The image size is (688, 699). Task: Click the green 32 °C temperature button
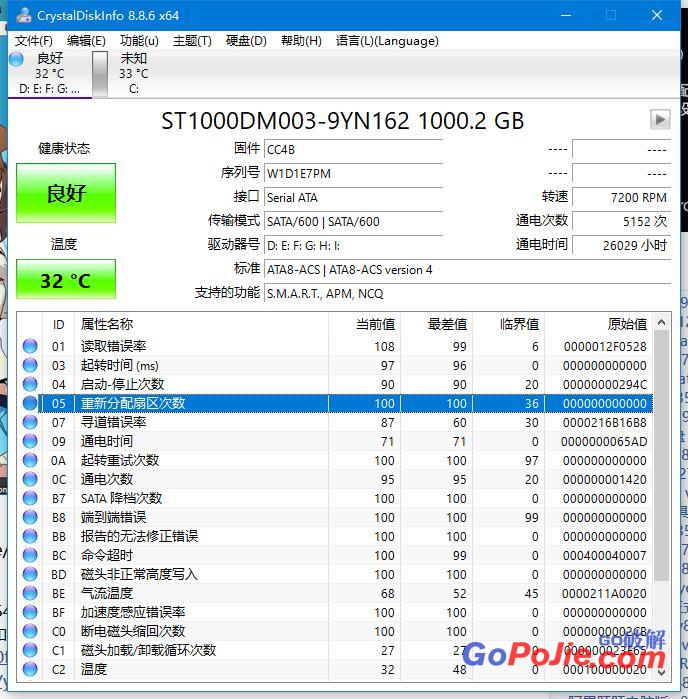coord(66,279)
